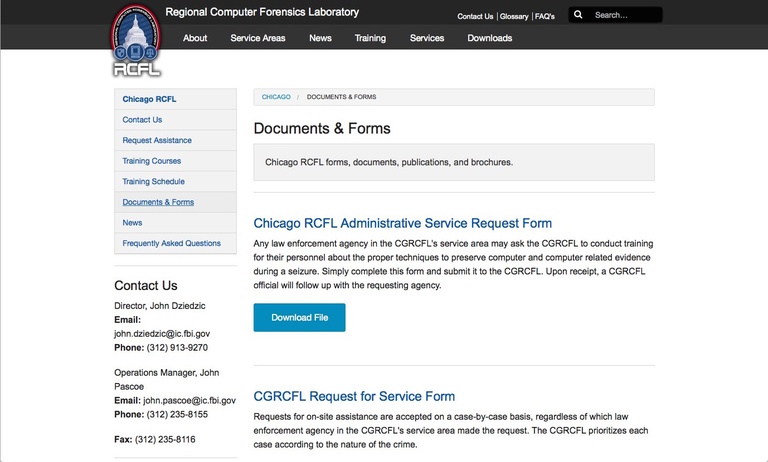Select Chicago RCFL in the sidebar
This screenshot has height=462, width=768.
pos(175,99)
